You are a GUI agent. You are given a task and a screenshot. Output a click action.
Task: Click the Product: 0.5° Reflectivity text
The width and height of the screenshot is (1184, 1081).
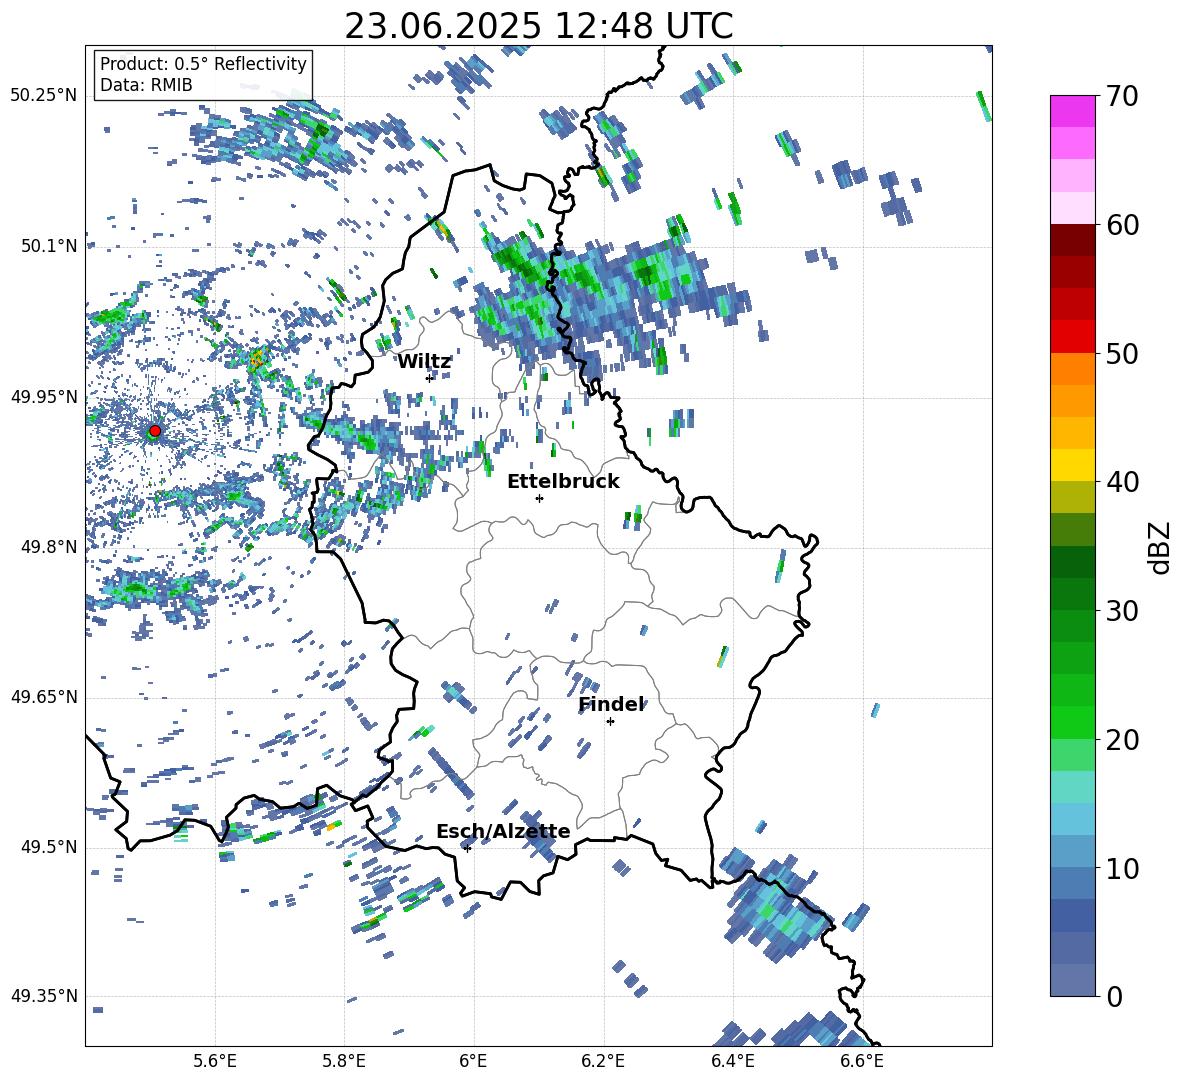203,64
